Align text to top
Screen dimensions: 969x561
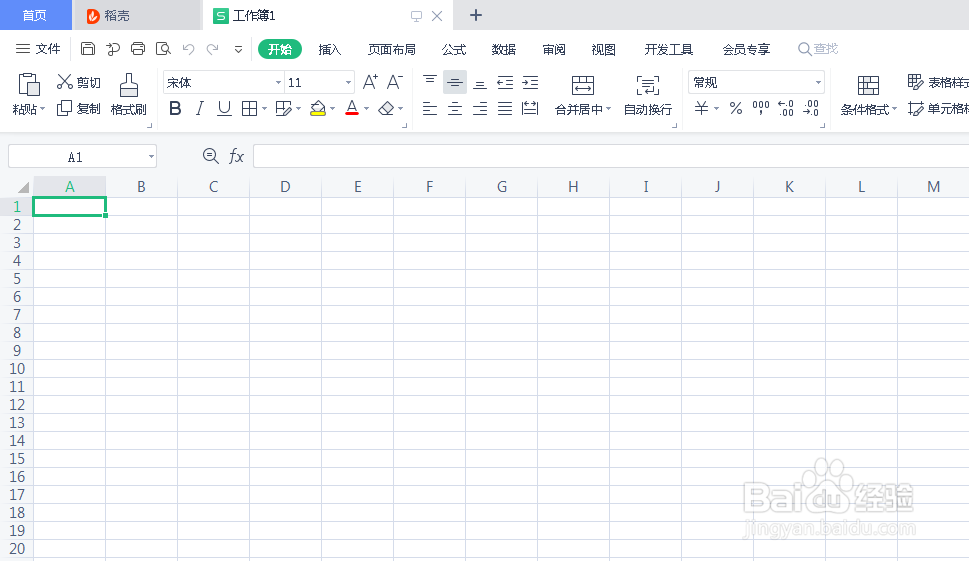click(x=430, y=82)
